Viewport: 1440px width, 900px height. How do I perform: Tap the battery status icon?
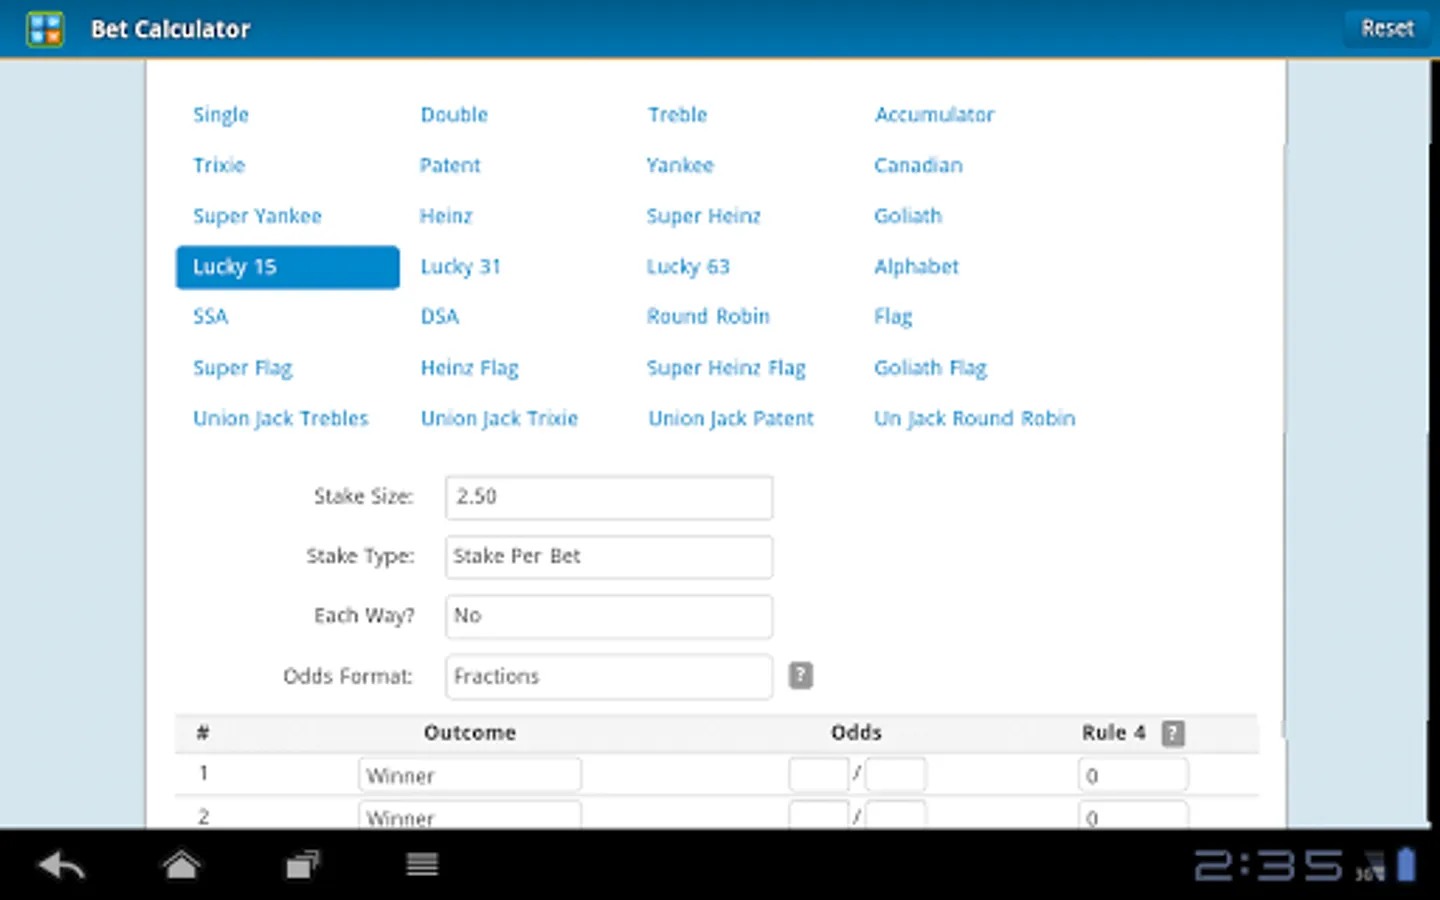1406,865
